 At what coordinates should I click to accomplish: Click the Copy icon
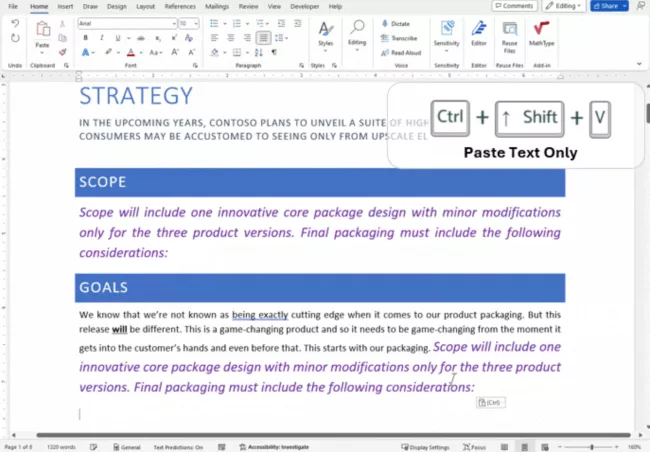63,38
